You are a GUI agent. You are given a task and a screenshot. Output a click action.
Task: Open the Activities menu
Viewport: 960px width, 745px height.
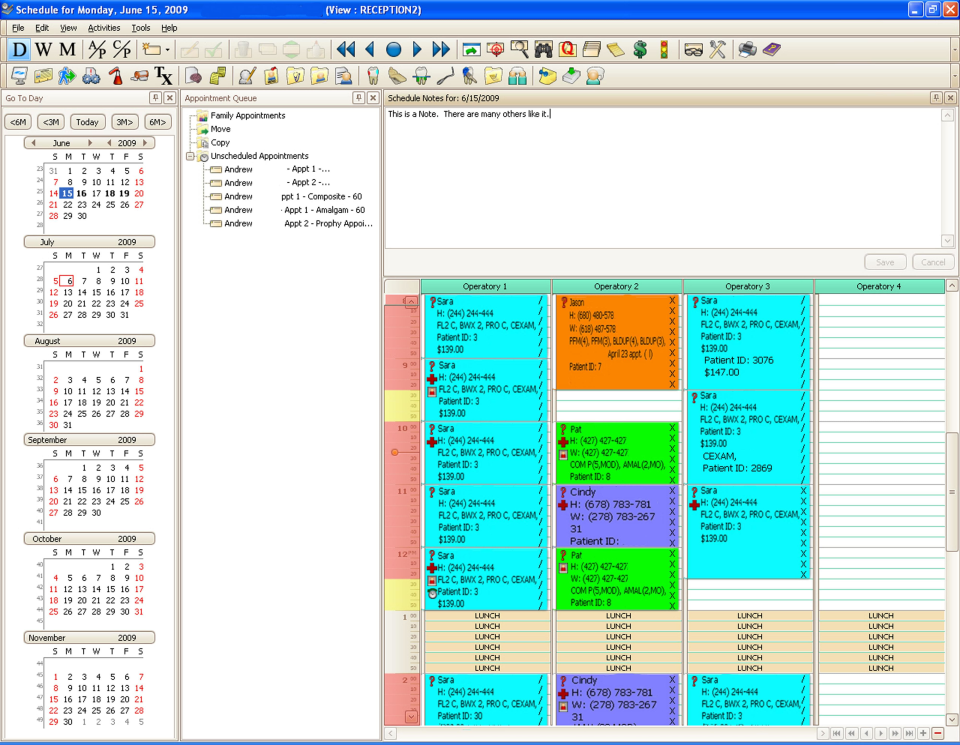pos(104,28)
